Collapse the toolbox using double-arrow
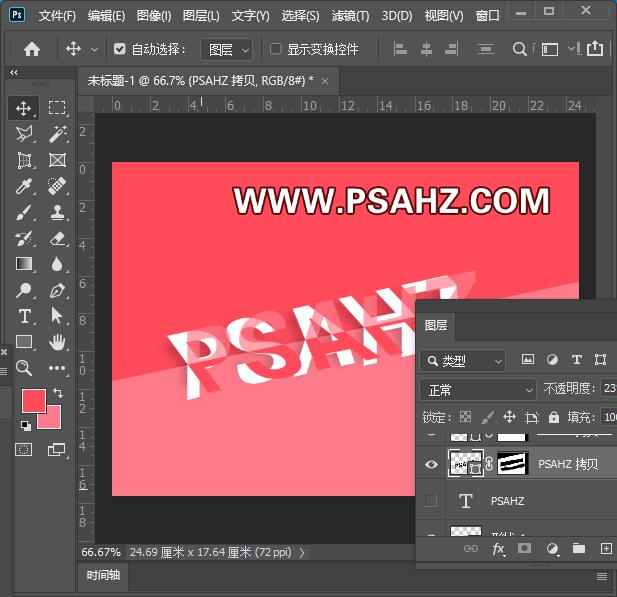 (x=14, y=72)
